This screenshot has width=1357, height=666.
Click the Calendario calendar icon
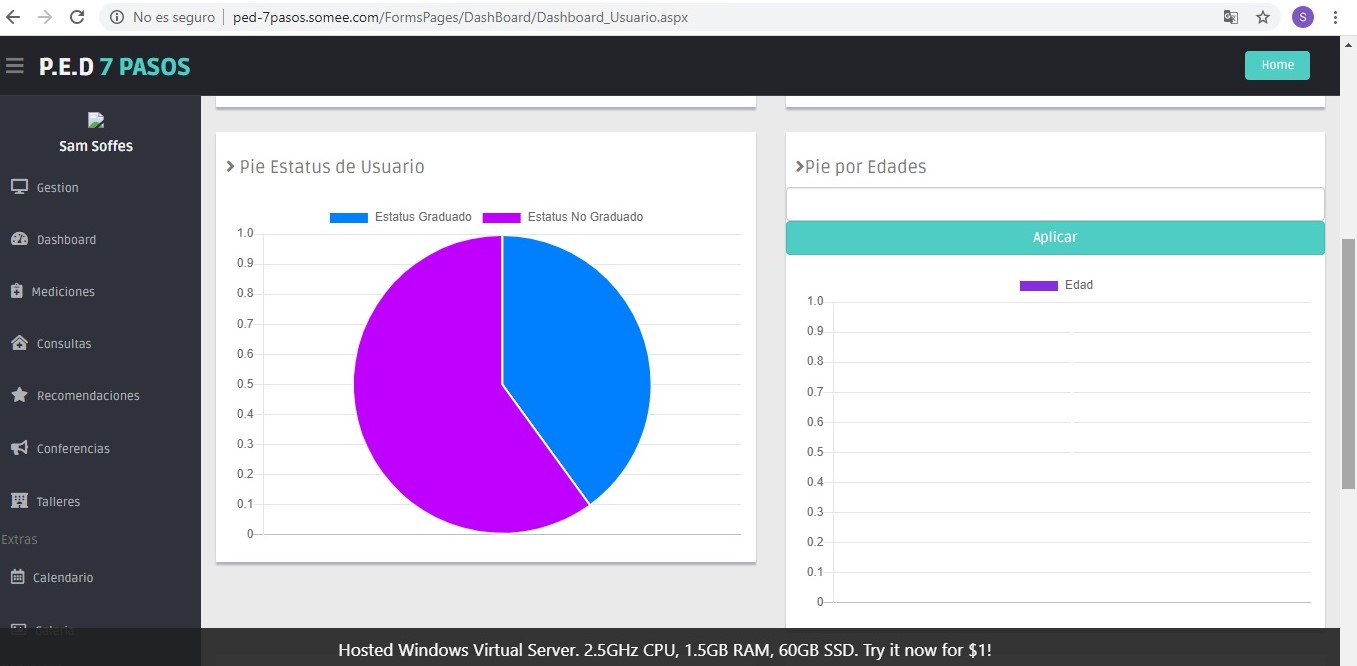coord(17,577)
